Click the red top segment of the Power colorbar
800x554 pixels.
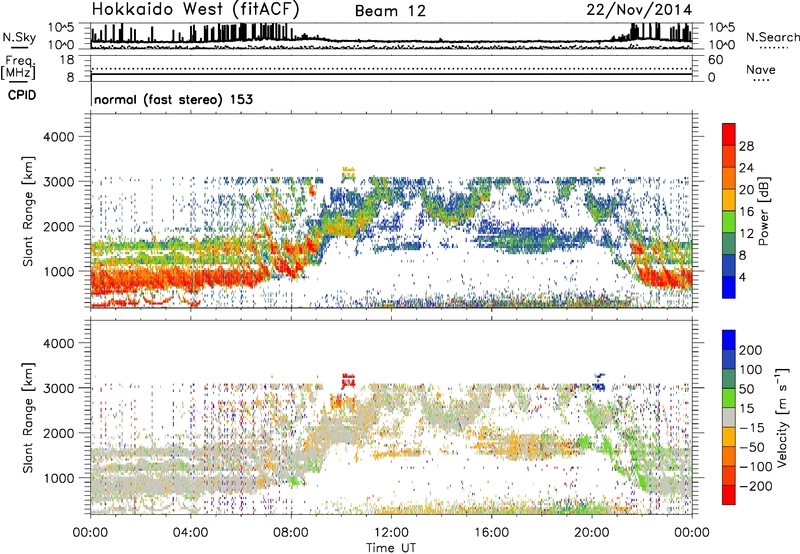pyautogui.click(x=729, y=135)
